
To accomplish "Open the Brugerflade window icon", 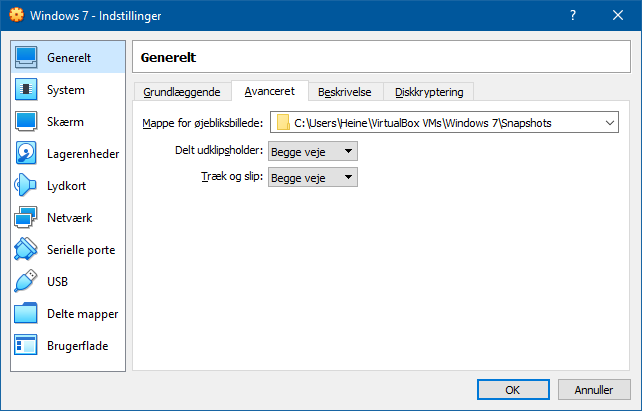I will 25,345.
